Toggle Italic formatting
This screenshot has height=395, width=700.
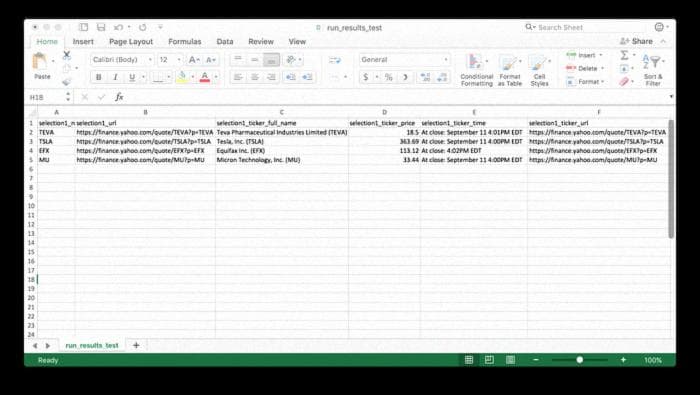click(x=115, y=77)
